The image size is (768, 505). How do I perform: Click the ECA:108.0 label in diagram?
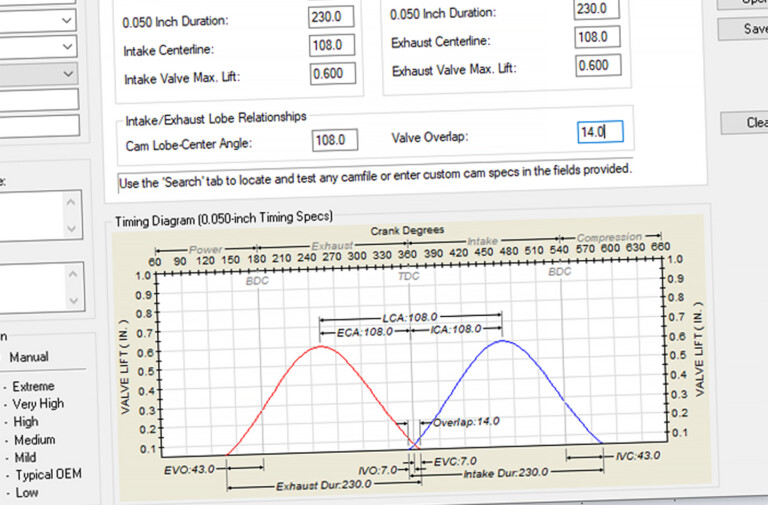click(x=365, y=332)
